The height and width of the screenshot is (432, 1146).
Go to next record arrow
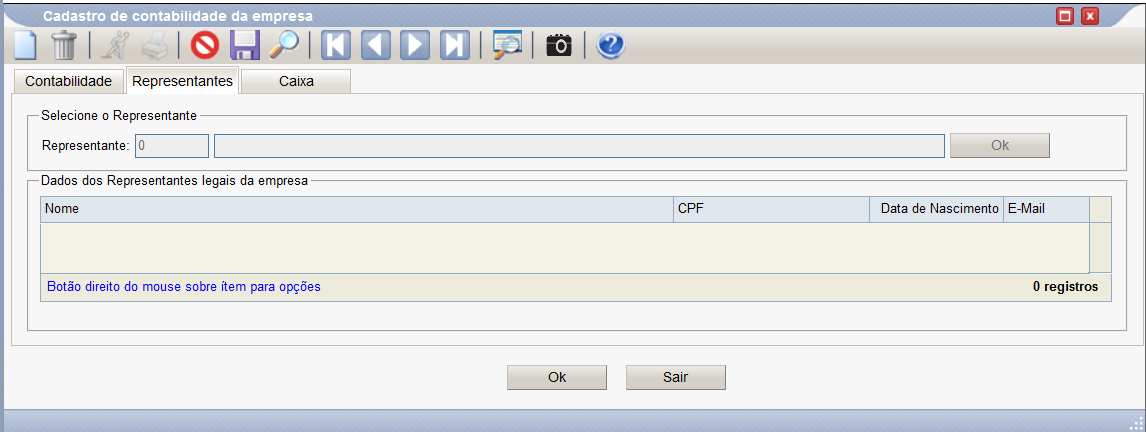415,46
